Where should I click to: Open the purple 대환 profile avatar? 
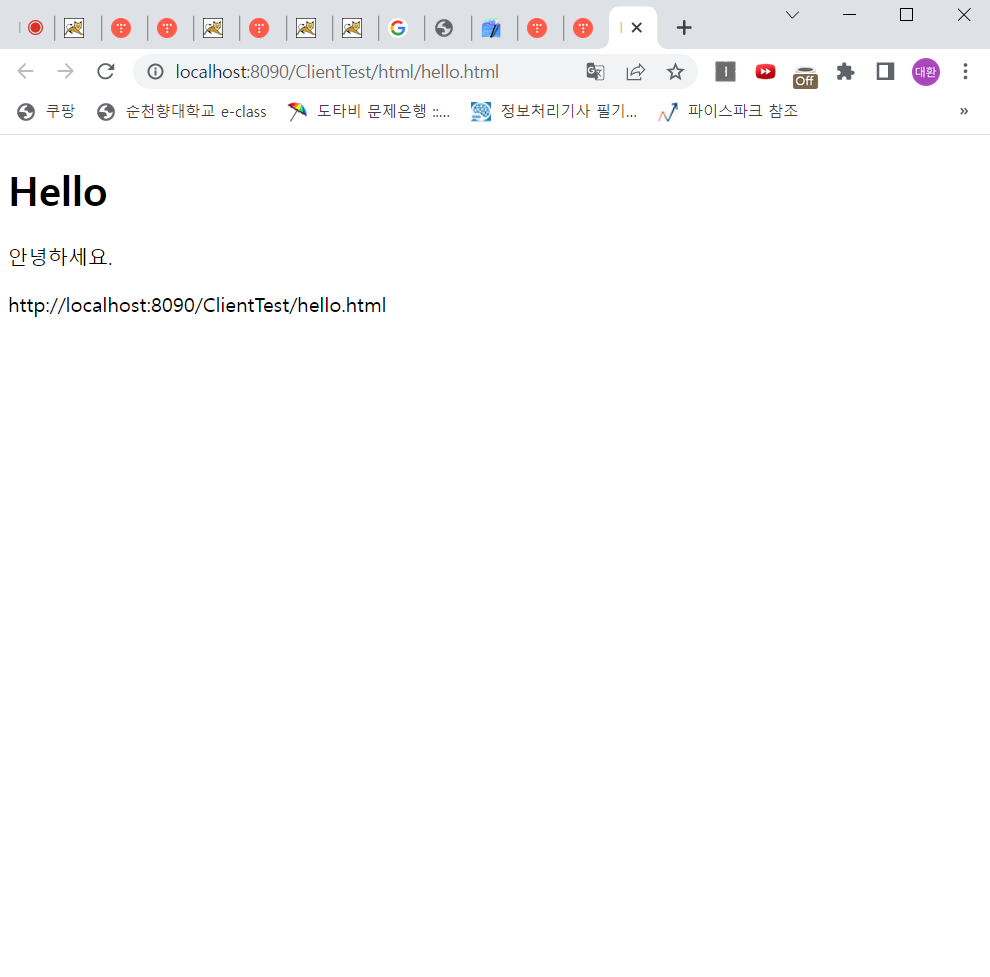click(926, 72)
